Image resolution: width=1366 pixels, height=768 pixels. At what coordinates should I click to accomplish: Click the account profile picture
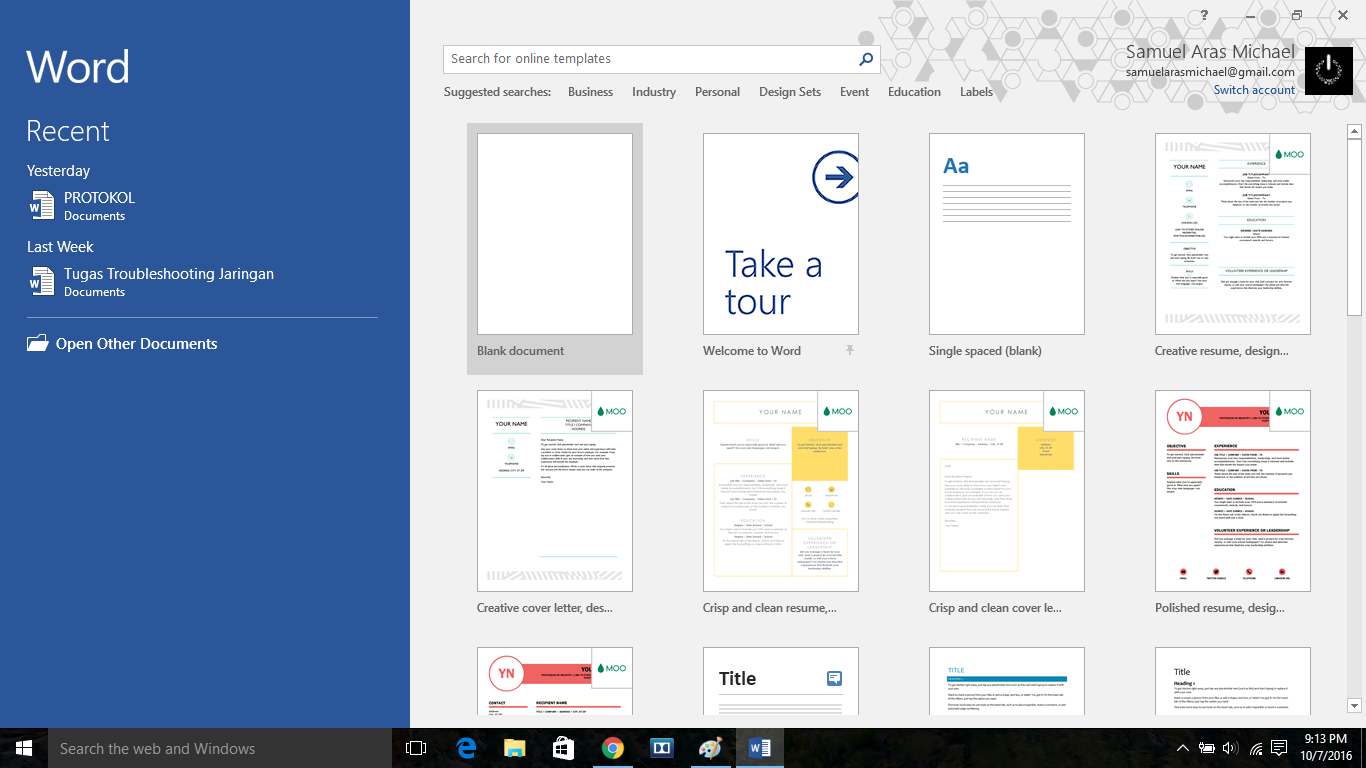(x=1329, y=71)
